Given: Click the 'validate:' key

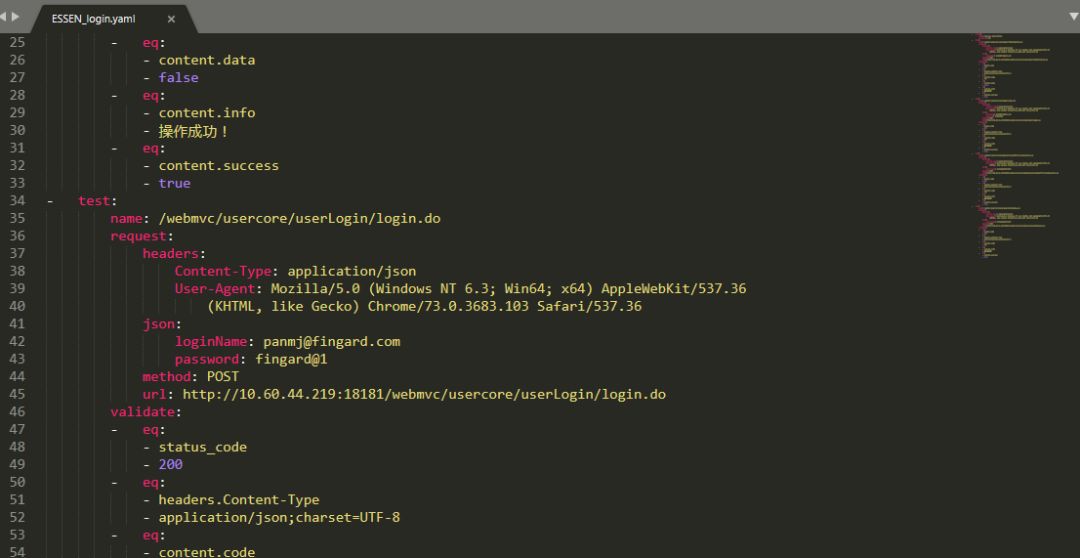Looking at the screenshot, I should coord(146,412).
